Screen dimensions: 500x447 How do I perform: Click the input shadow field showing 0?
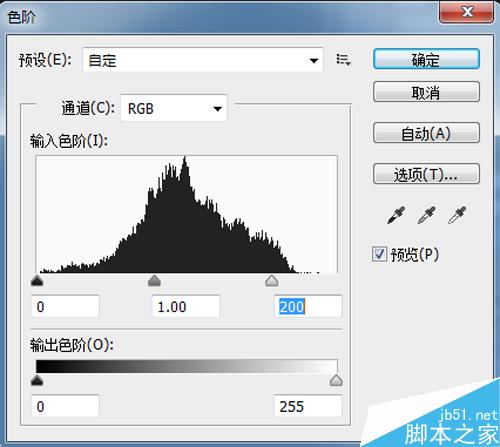[x=65, y=306]
